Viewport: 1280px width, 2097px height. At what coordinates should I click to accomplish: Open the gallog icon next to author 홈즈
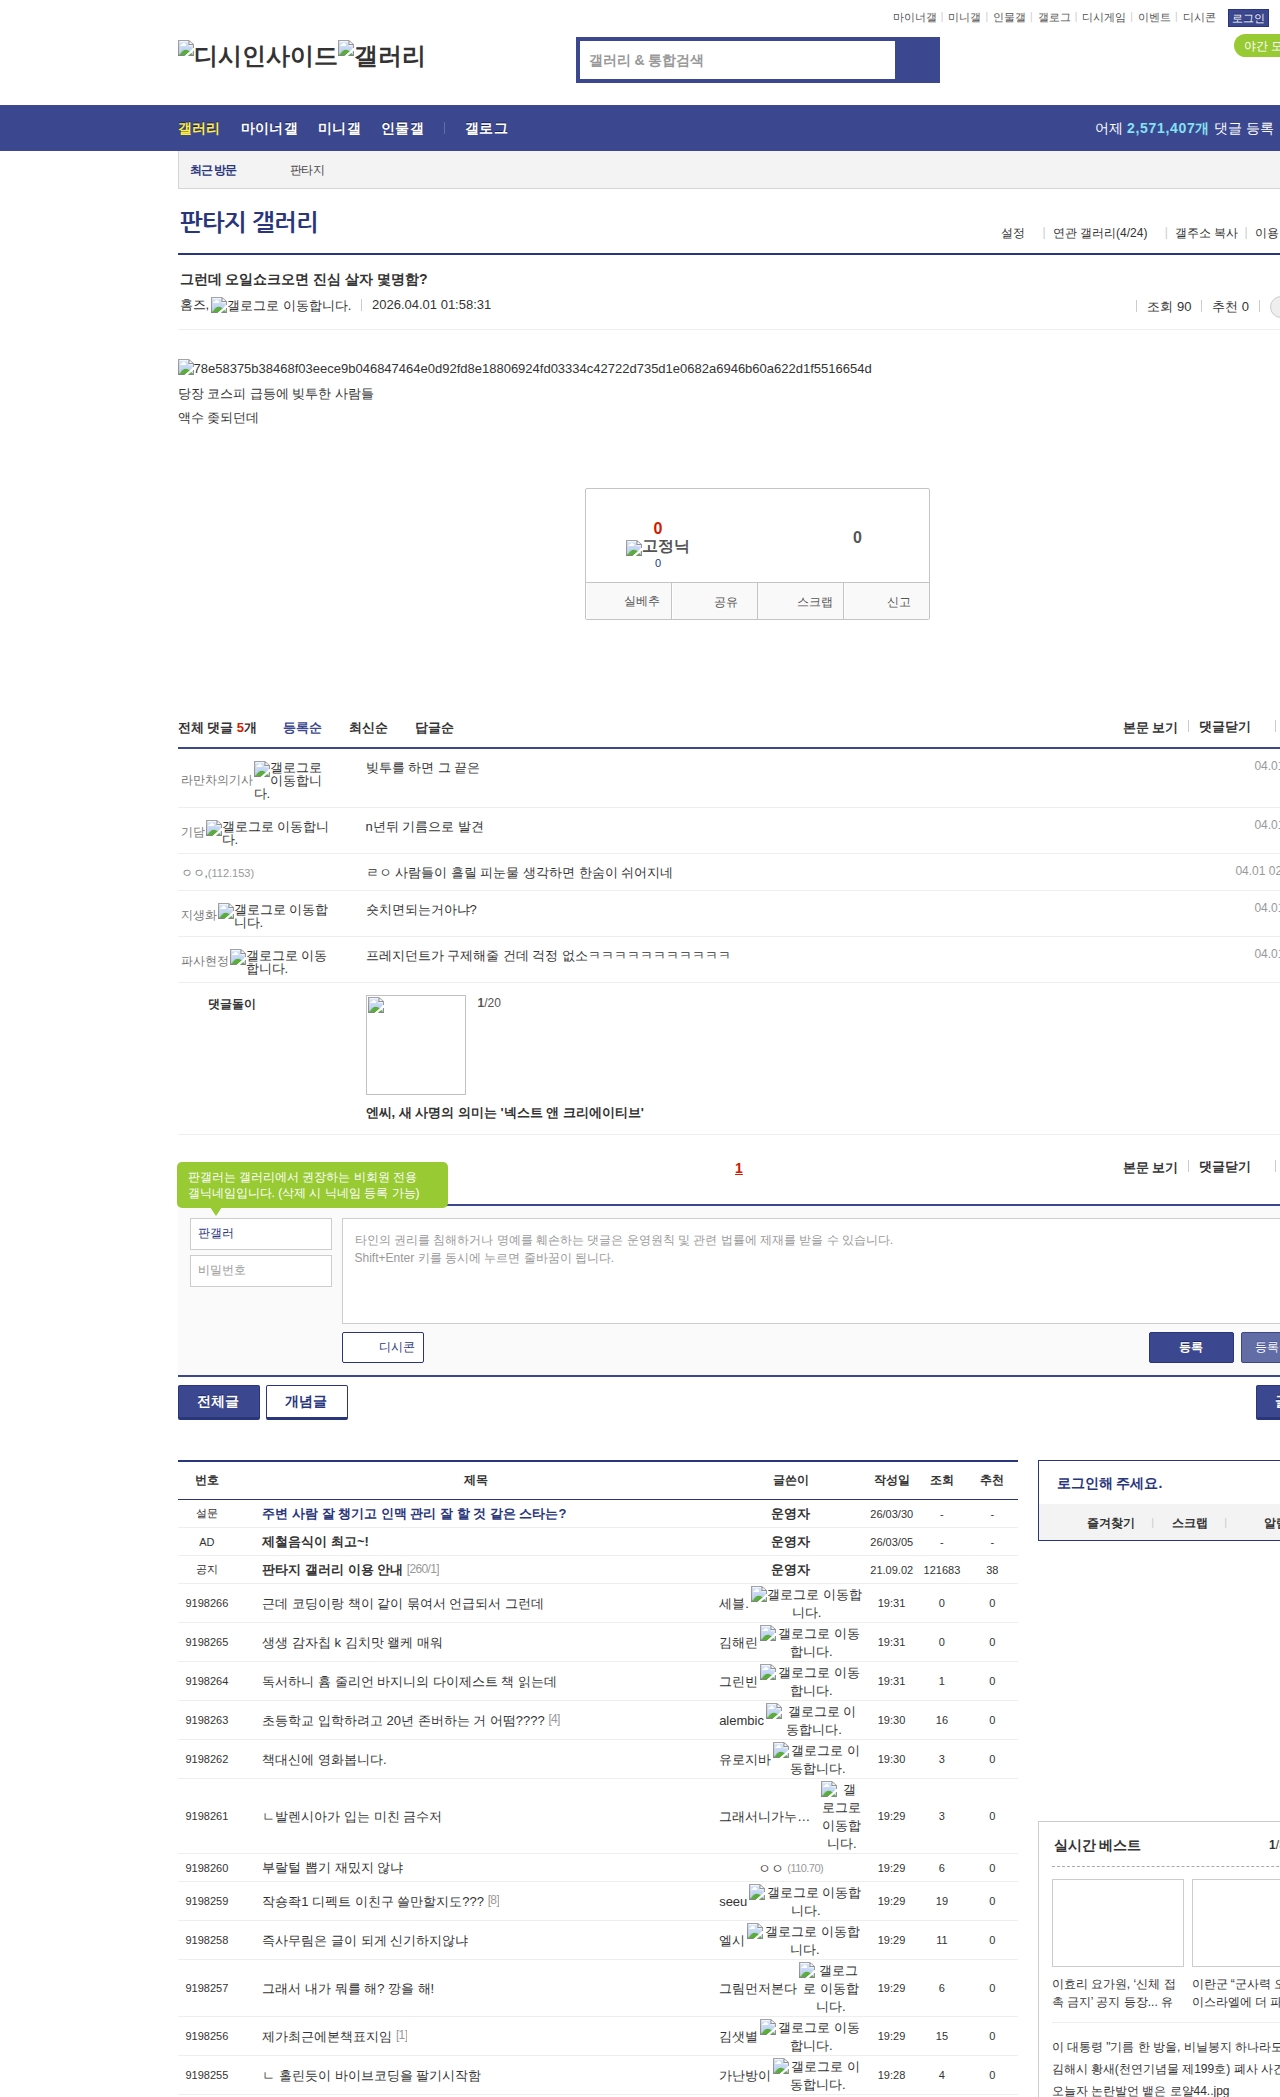click(219, 306)
